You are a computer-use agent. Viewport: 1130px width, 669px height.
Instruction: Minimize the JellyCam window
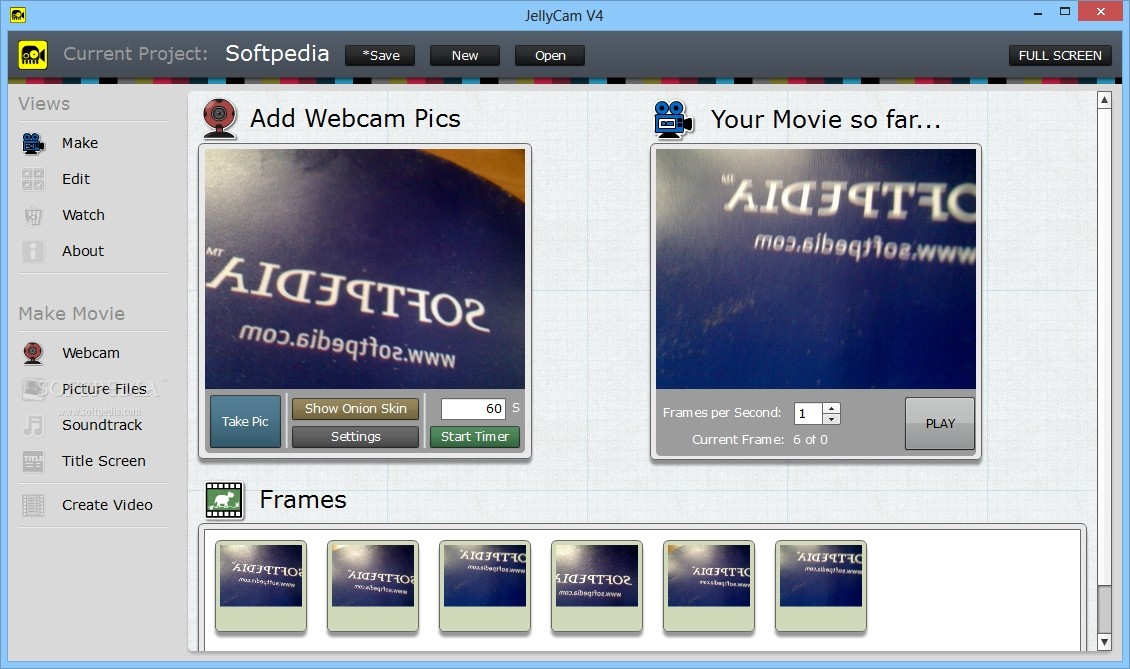(1038, 13)
